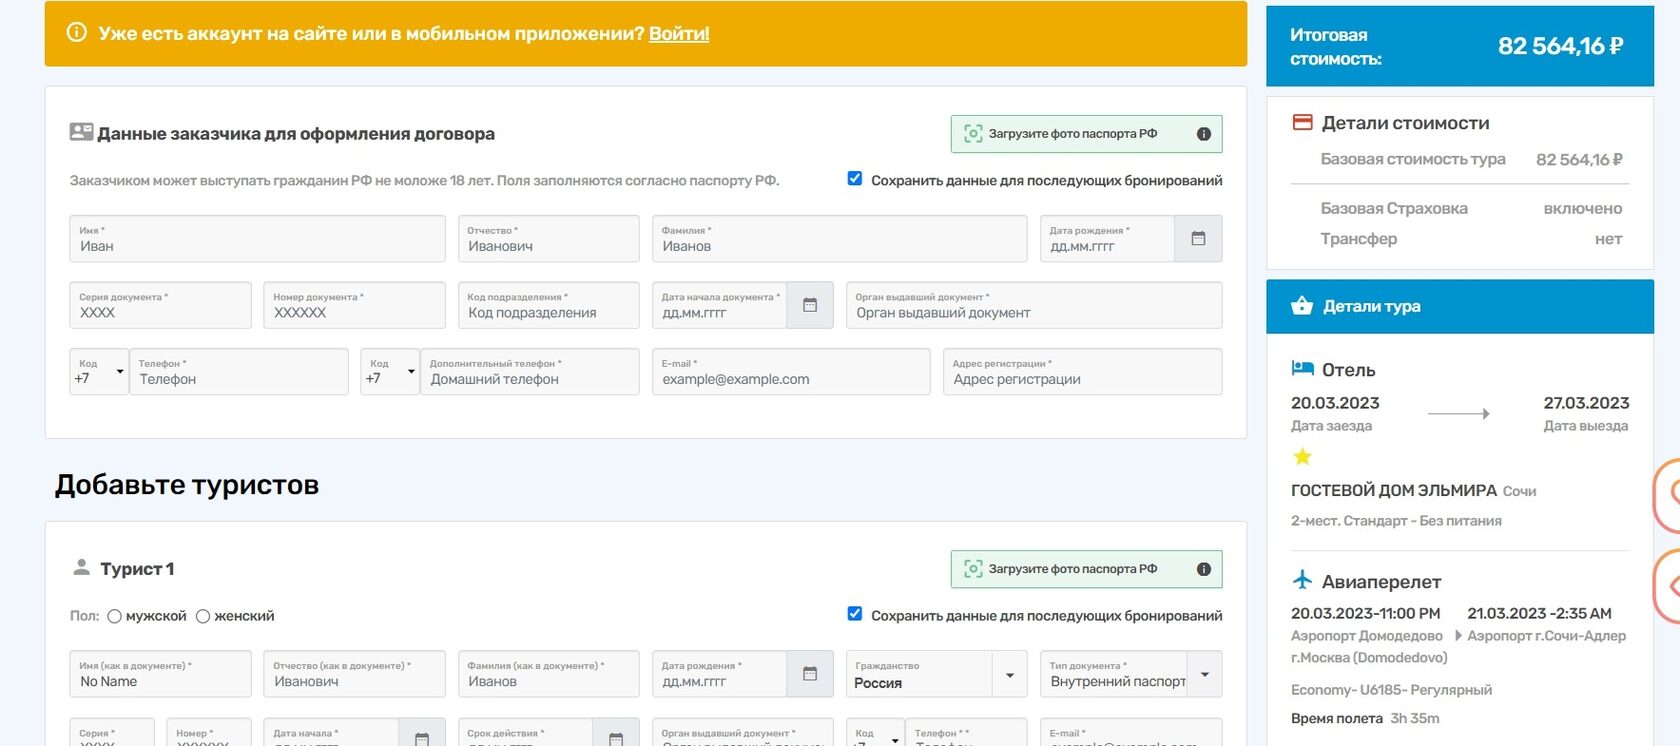
Task: Click customer Телефон input field
Action: 238,371
